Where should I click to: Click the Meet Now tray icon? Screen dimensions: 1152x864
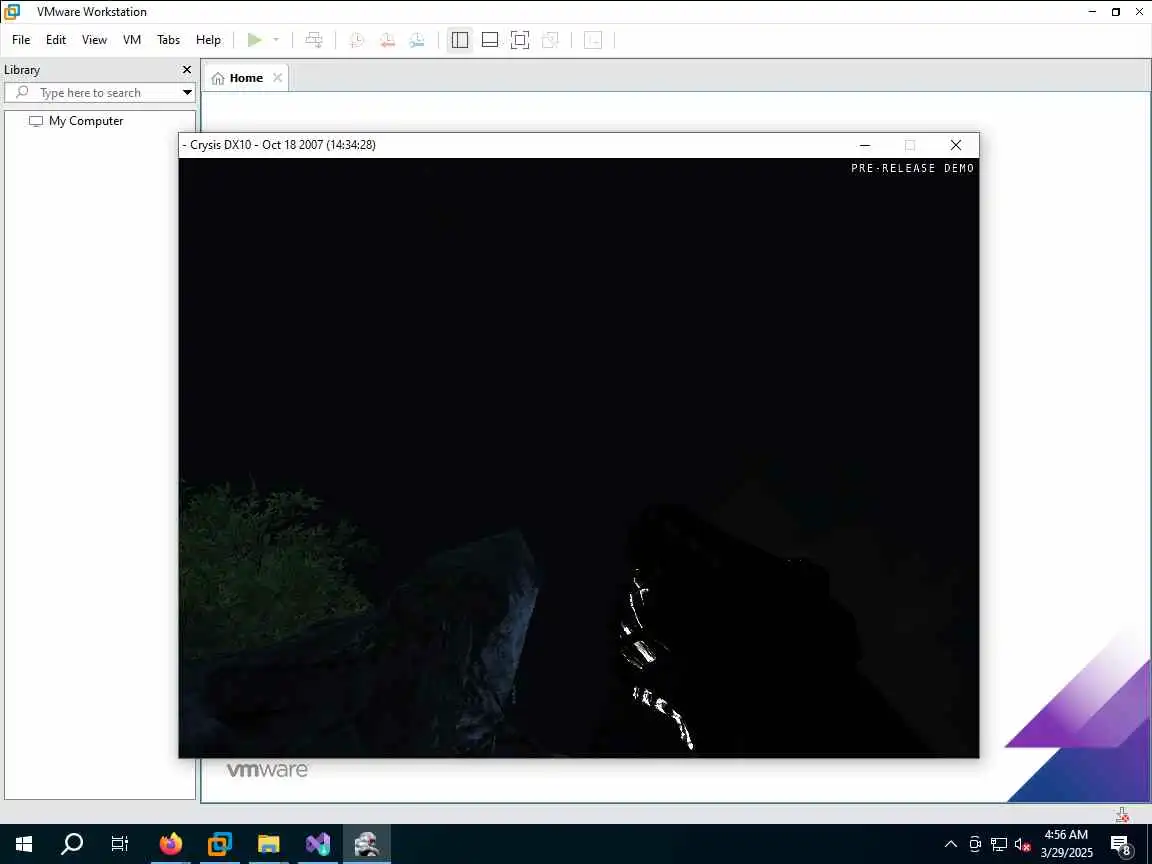pos(975,843)
